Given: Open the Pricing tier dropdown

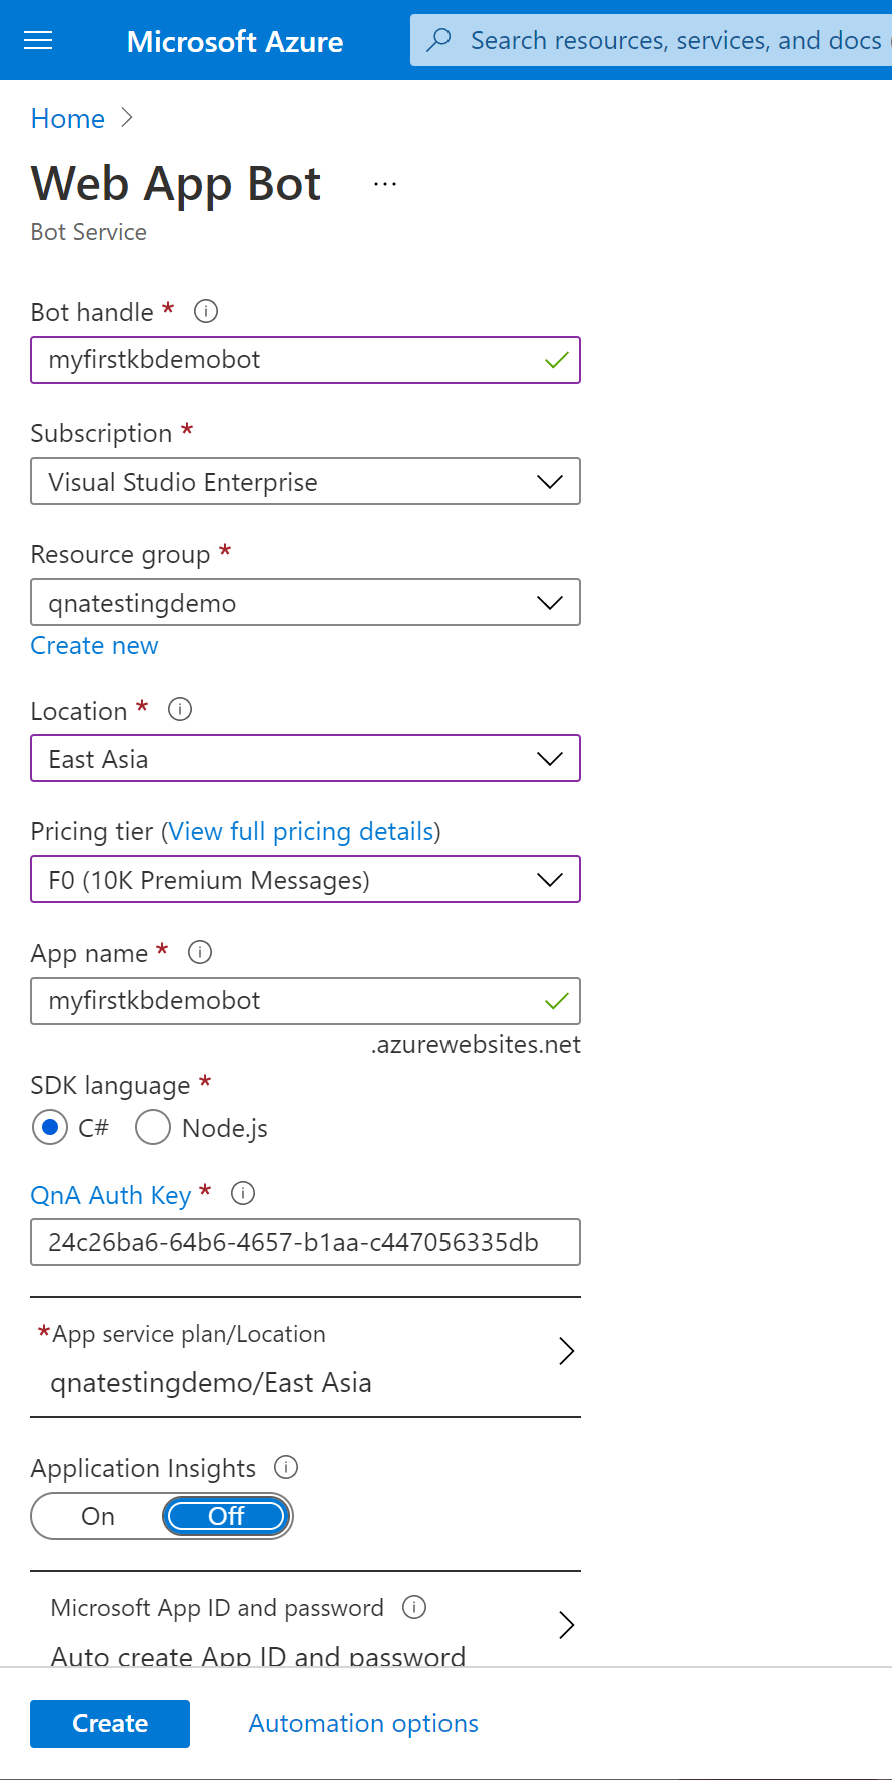Looking at the screenshot, I should tap(305, 880).
